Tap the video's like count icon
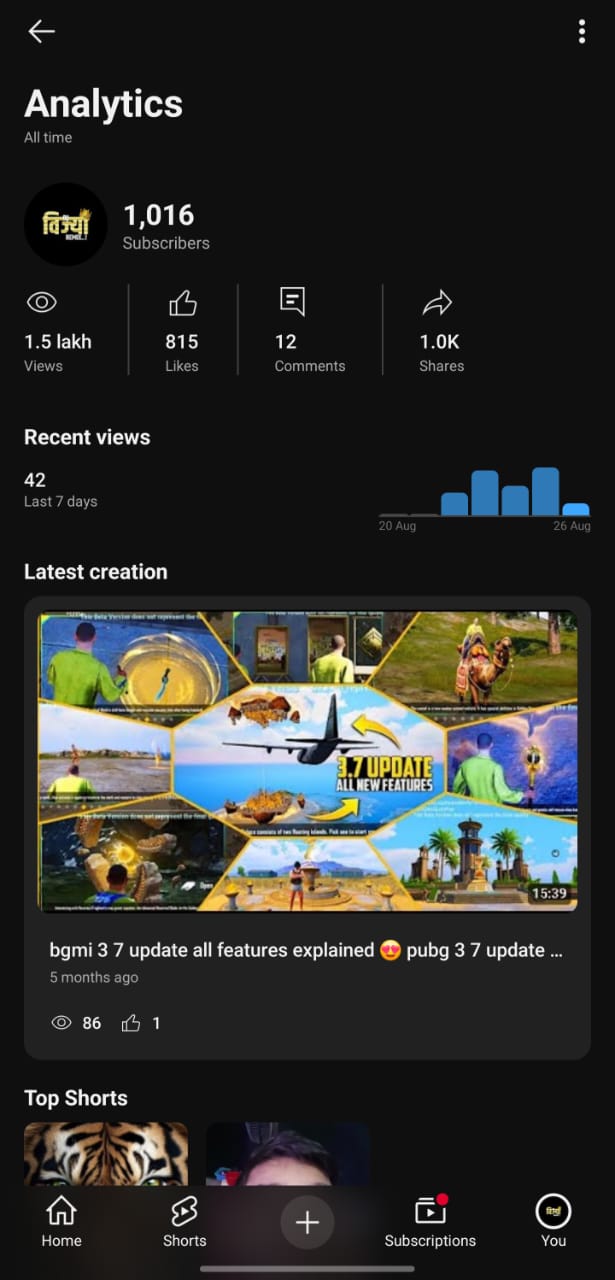This screenshot has height=1280, width=615. 131,1023
